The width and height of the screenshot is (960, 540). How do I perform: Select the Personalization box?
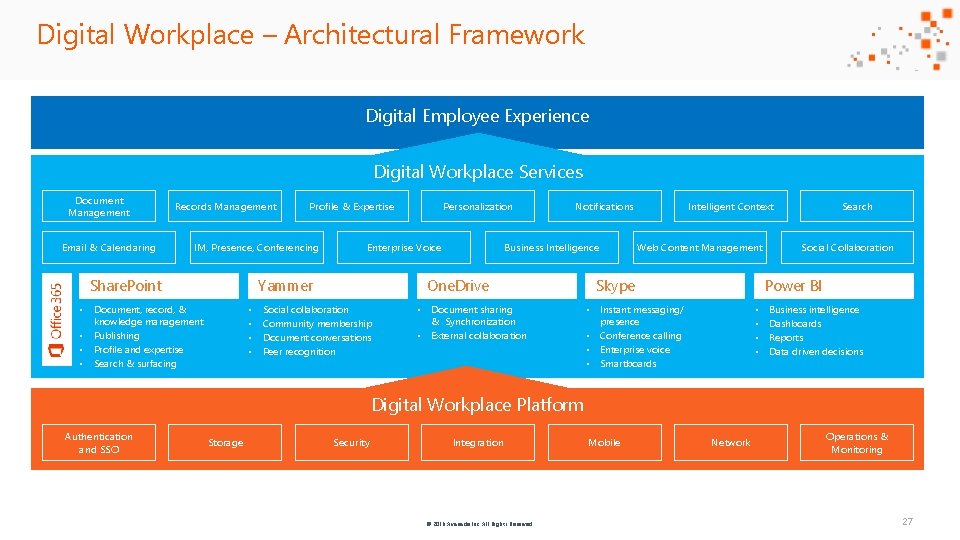(478, 206)
